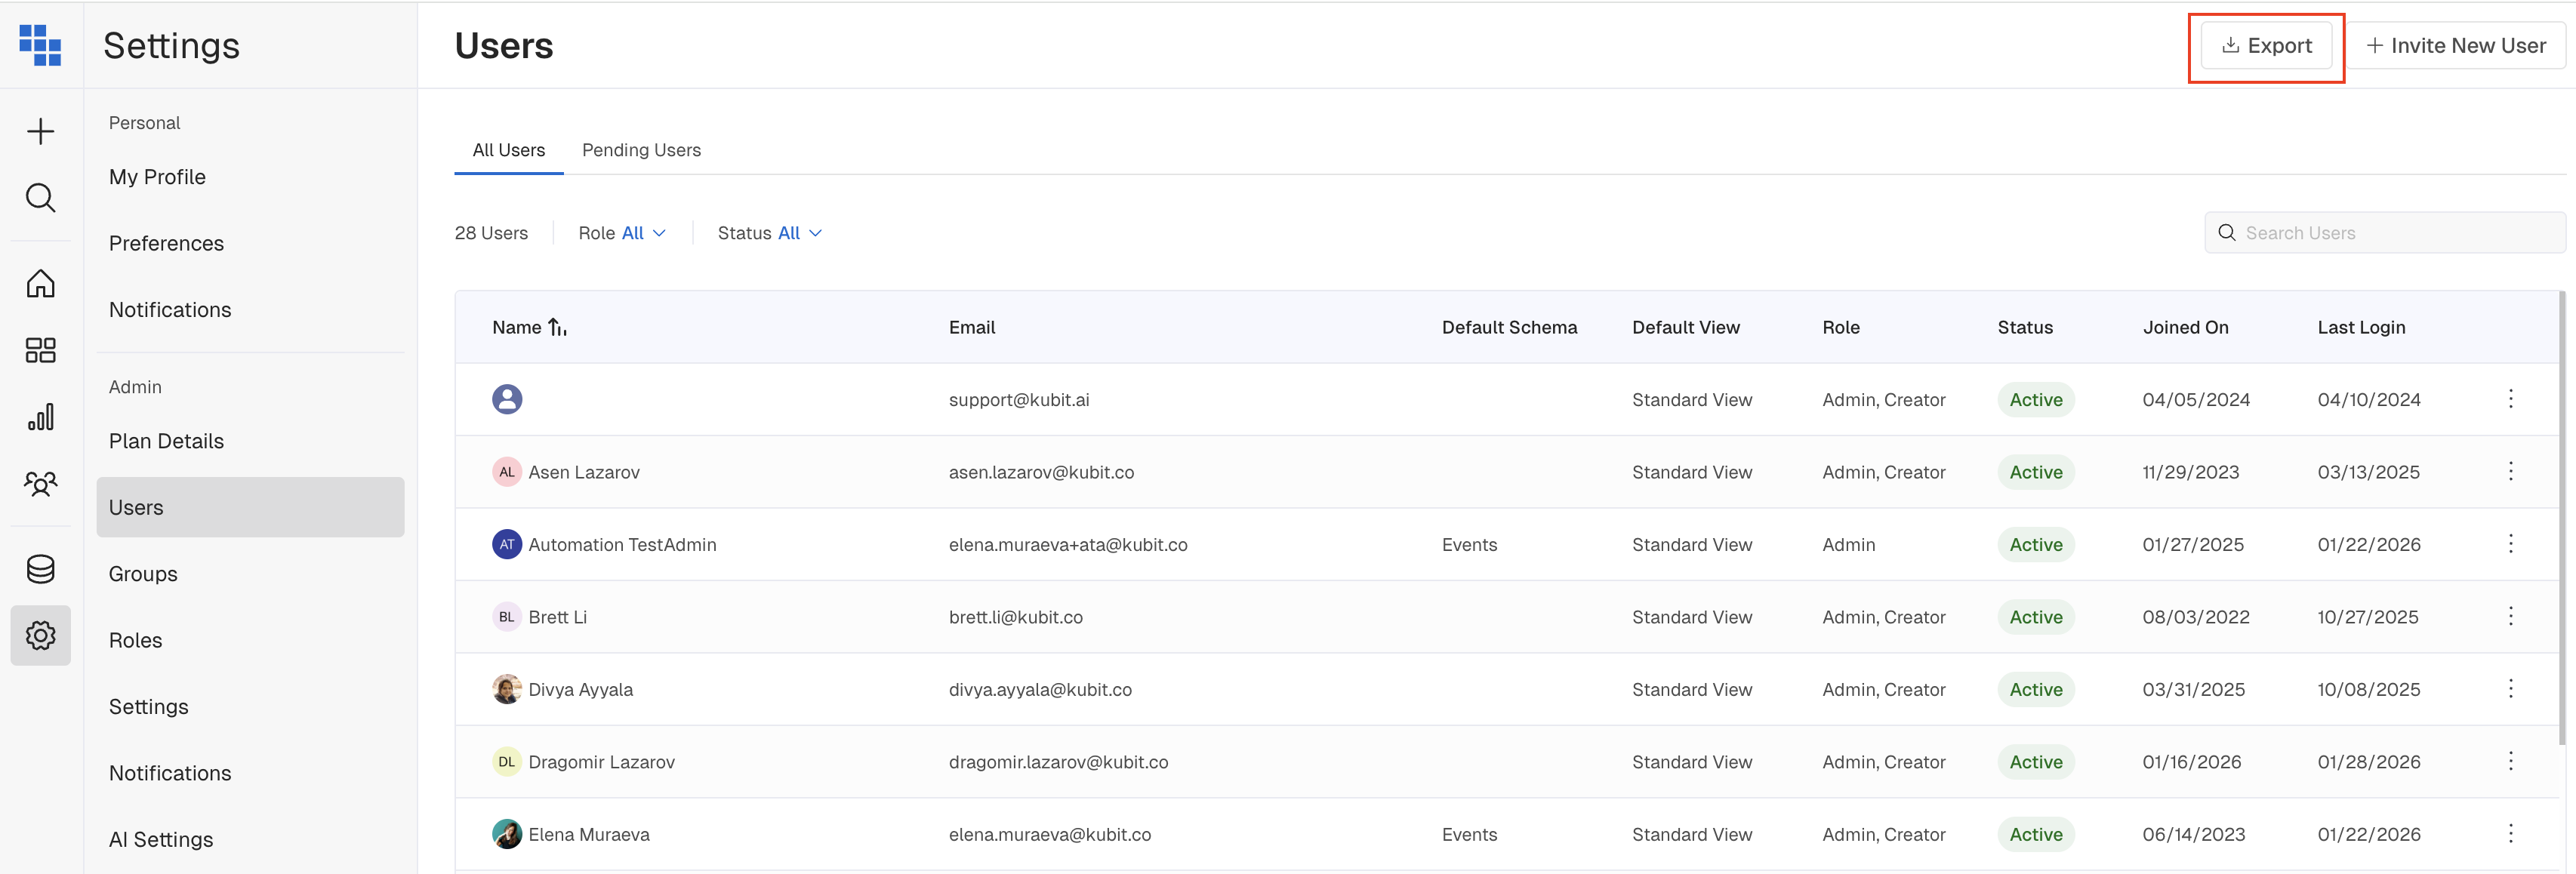Open the people cohorts icon
Viewport: 2576px width, 874px height.
coord(40,484)
